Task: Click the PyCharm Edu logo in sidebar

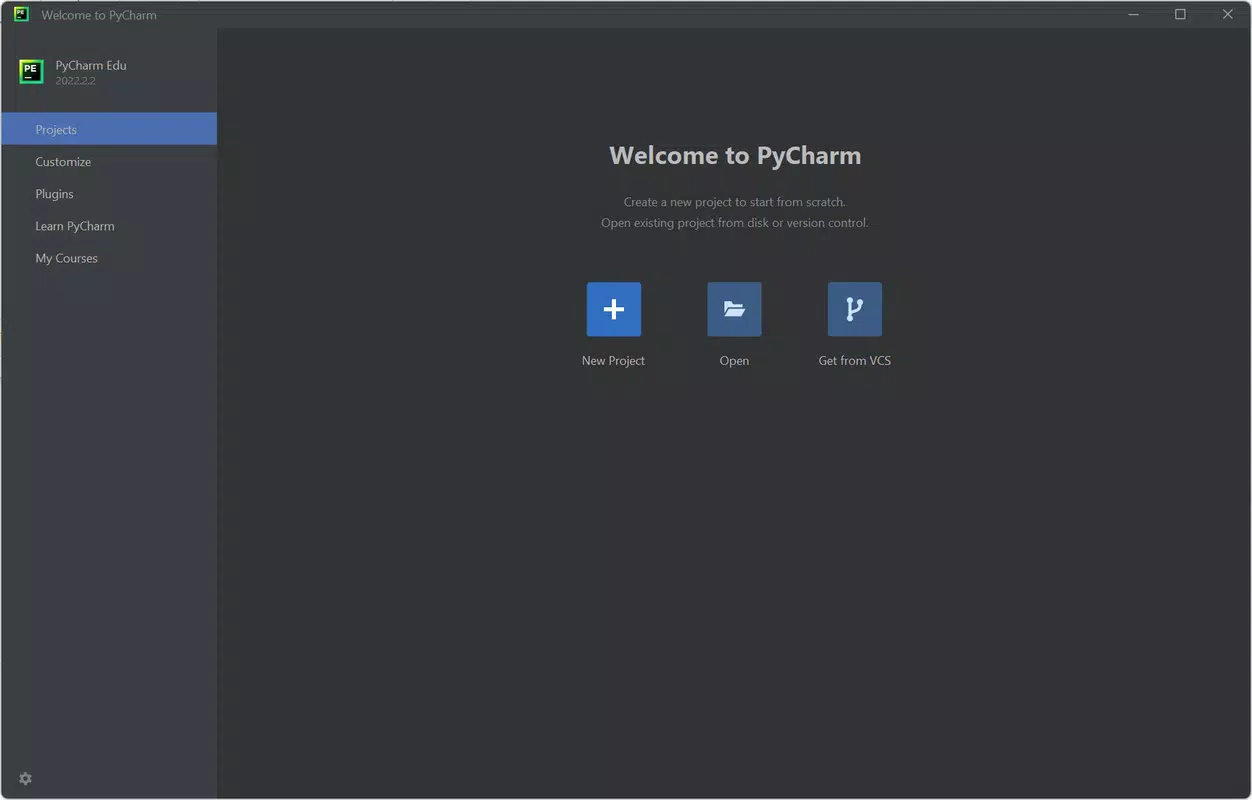Action: pos(31,72)
